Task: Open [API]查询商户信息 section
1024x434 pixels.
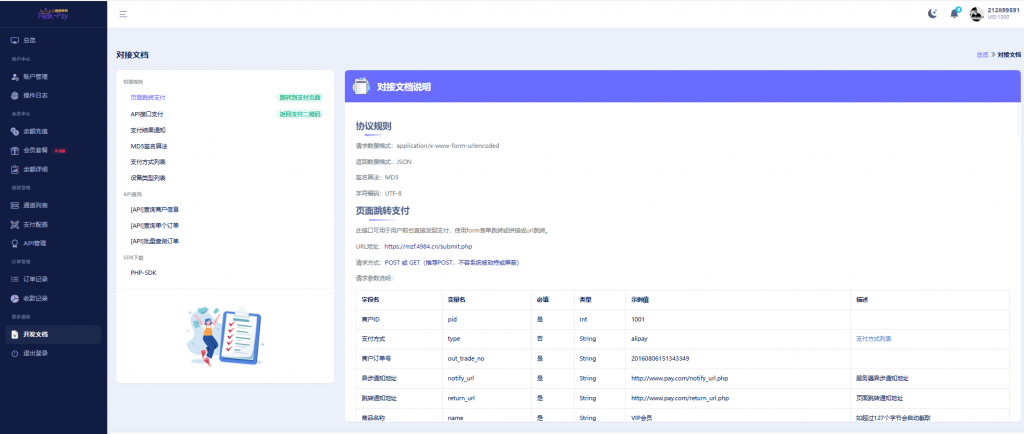Action: [155, 209]
